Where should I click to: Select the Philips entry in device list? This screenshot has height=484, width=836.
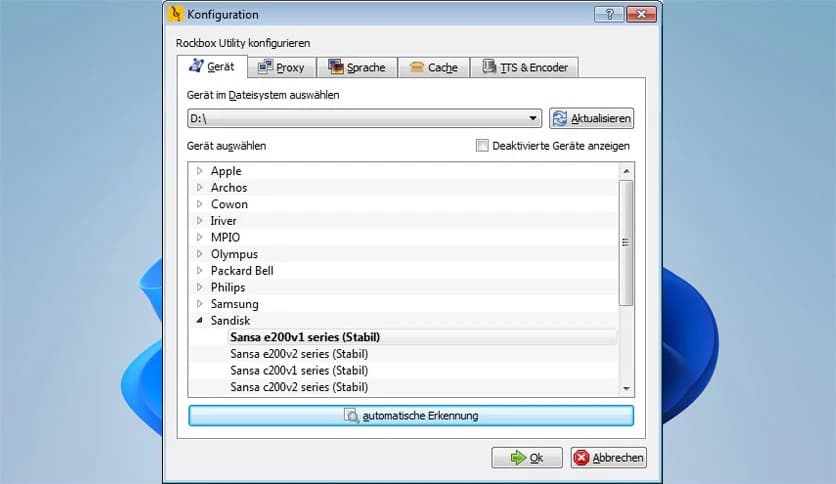click(228, 287)
